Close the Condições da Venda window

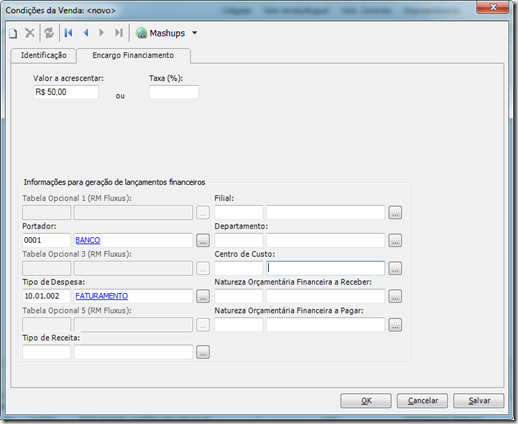(493, 7)
